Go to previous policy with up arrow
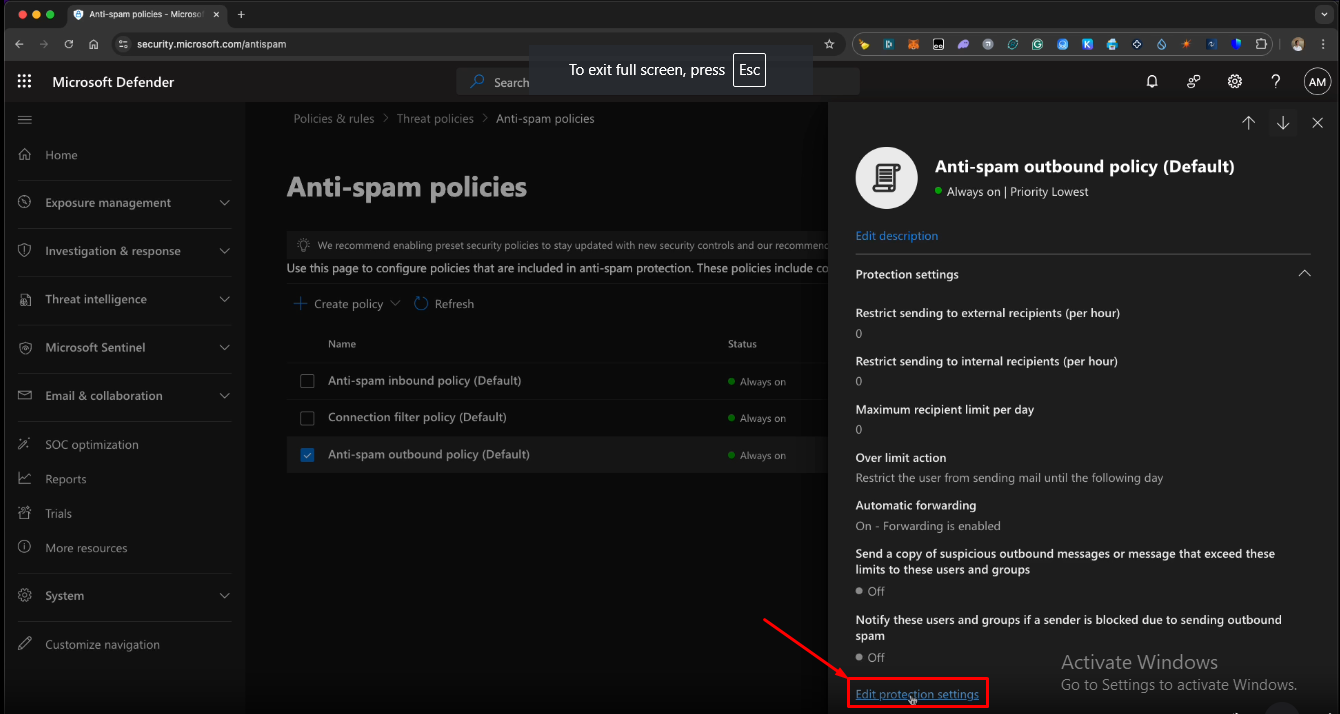Image resolution: width=1340 pixels, height=714 pixels. [x=1248, y=123]
